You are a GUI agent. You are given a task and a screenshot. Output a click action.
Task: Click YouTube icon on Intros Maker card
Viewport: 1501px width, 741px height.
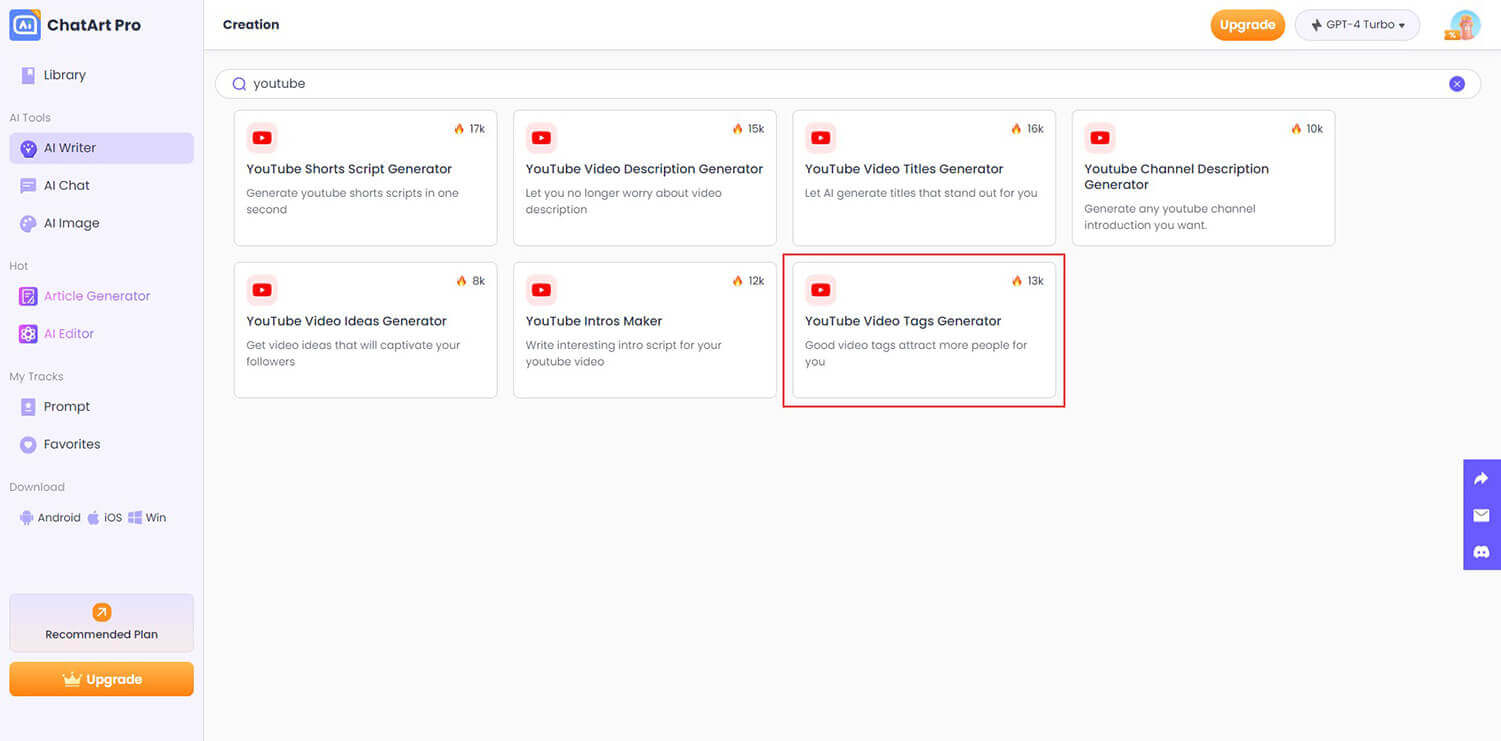(541, 290)
